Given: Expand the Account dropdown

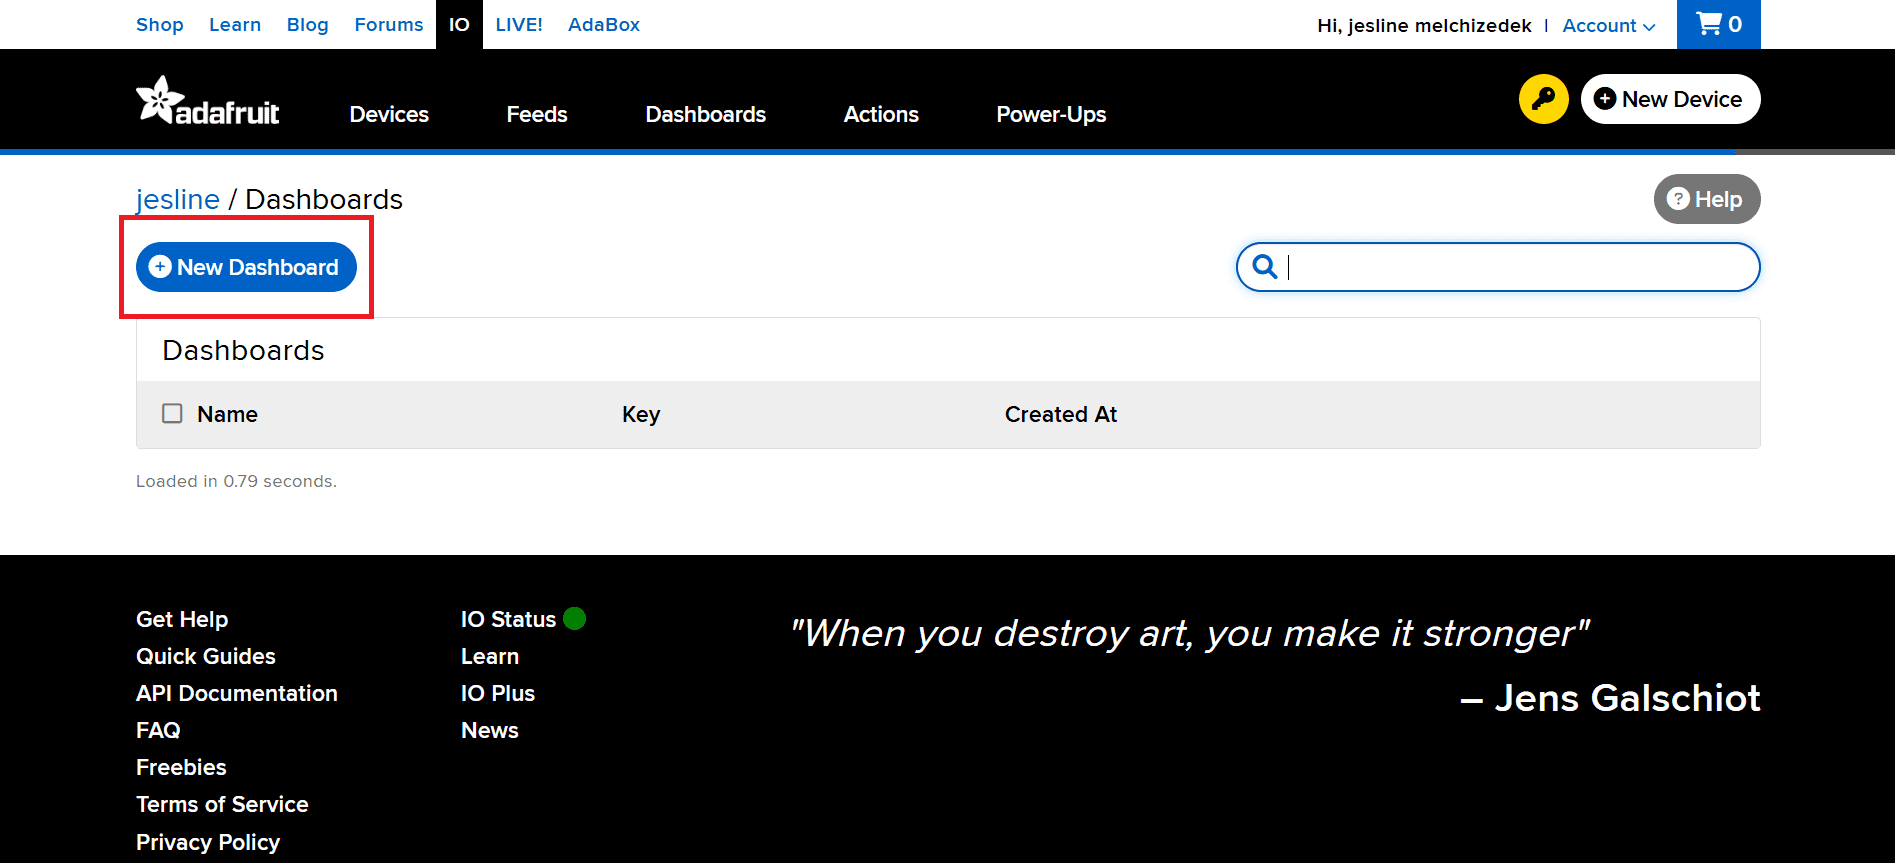Looking at the screenshot, I should [1608, 25].
